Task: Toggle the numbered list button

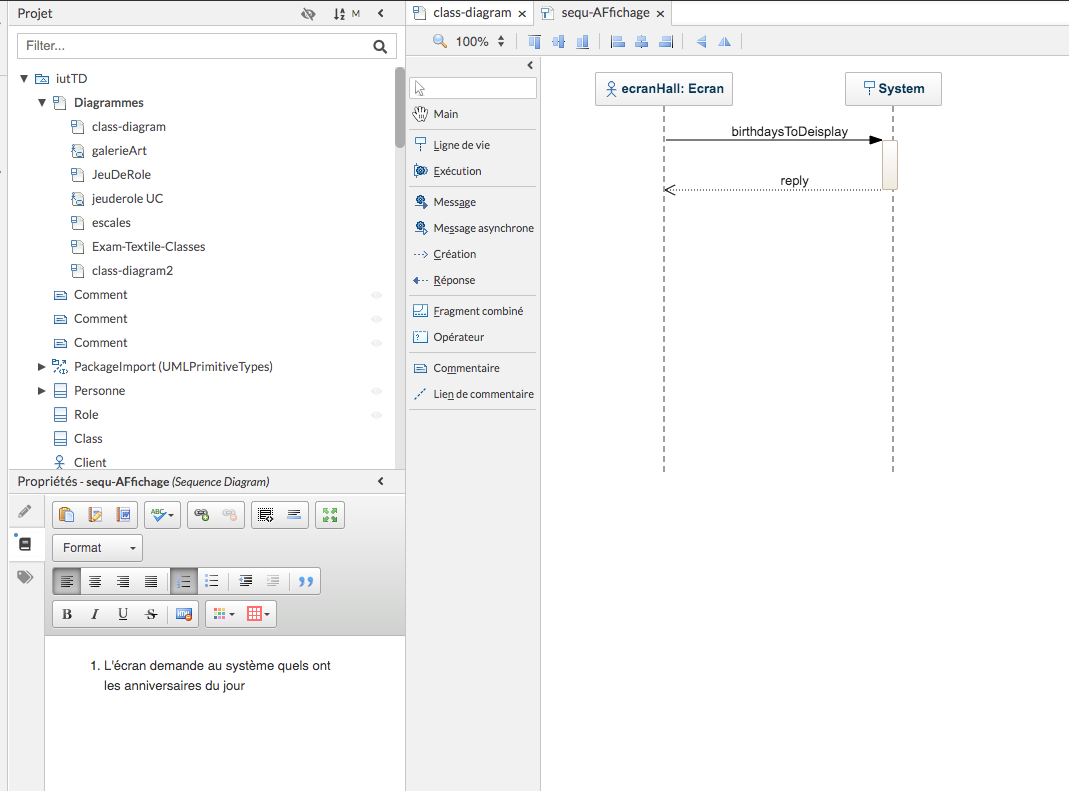Action: click(184, 581)
